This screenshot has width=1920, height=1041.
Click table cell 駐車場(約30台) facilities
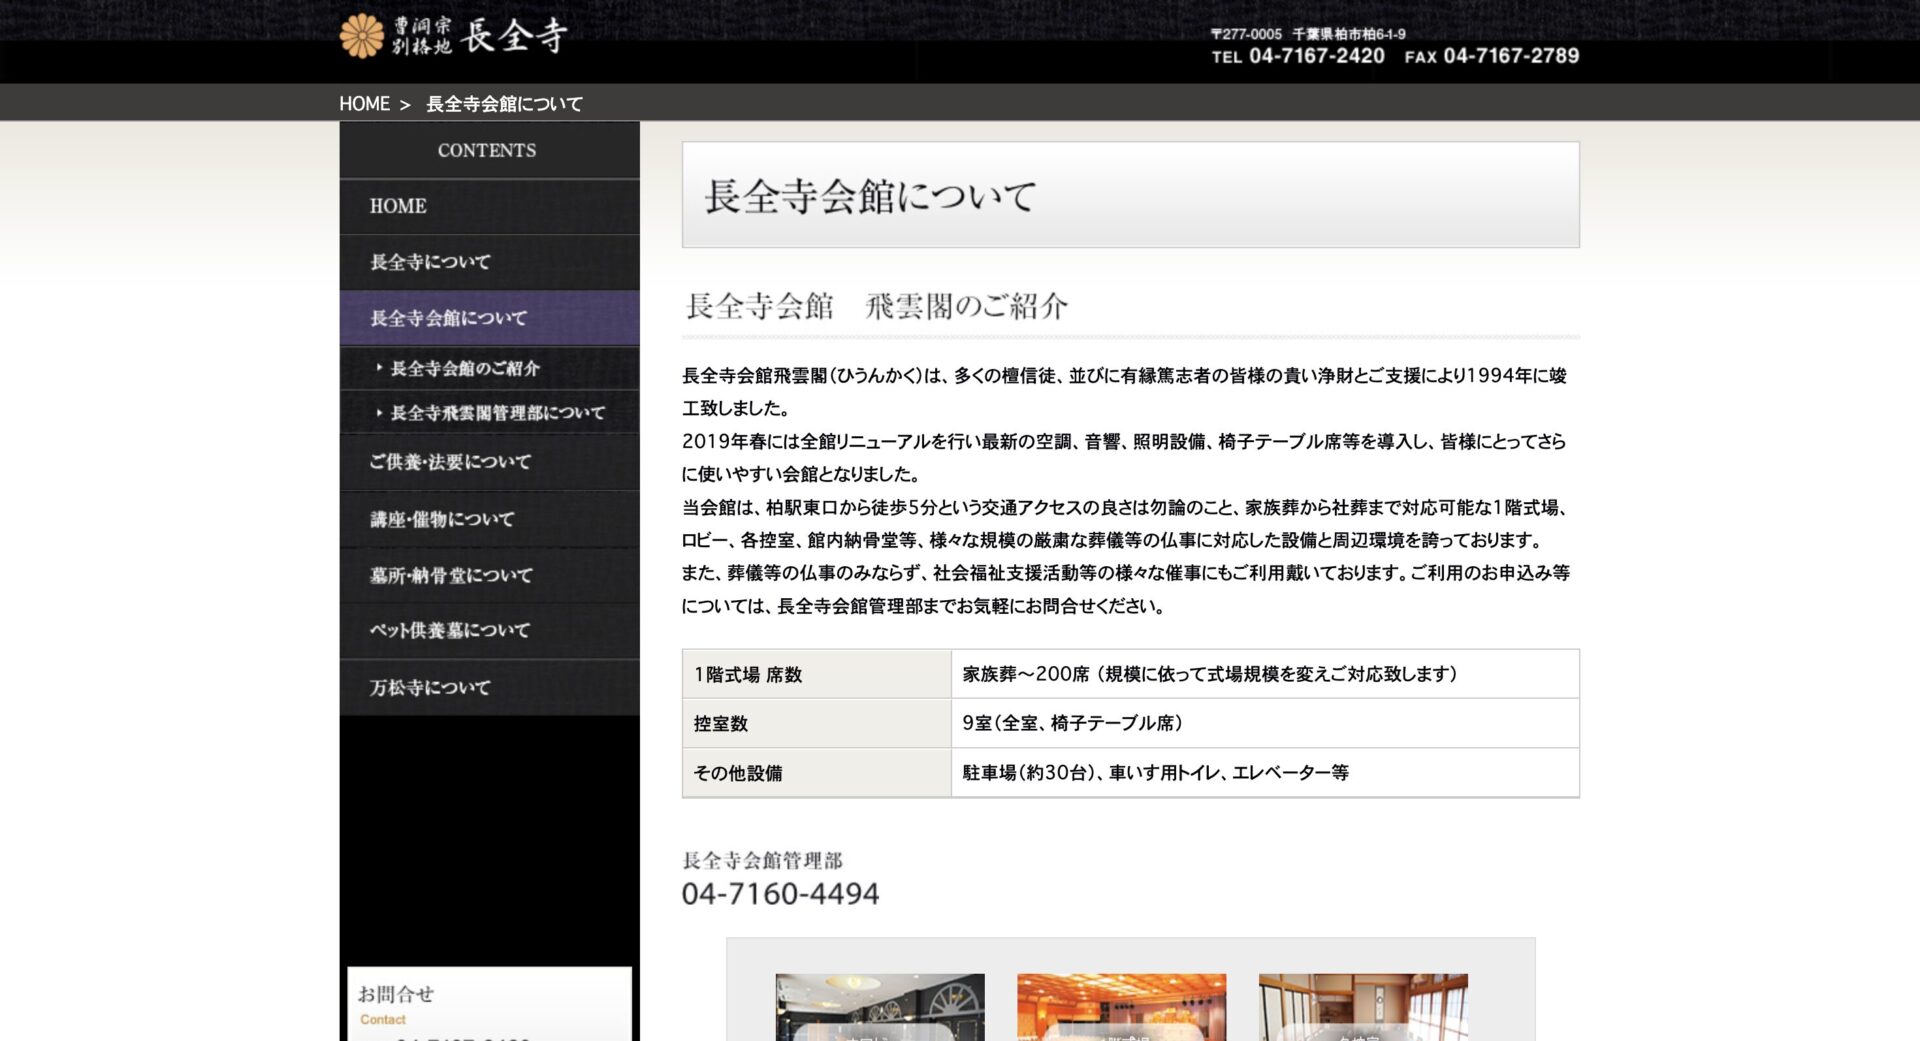[1265, 773]
